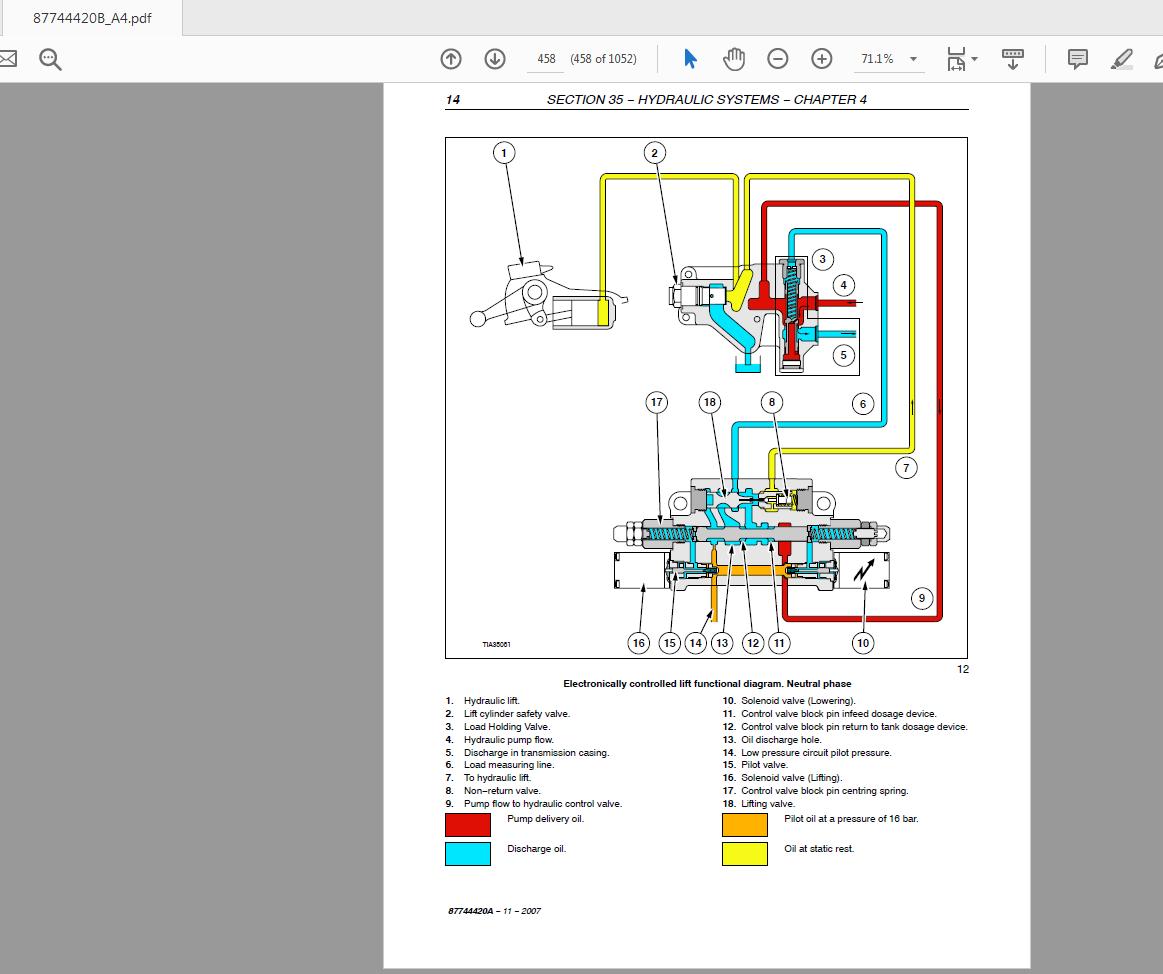Click the yellow Oil at static rest swatch
The image size is (1163, 974).
click(745, 853)
